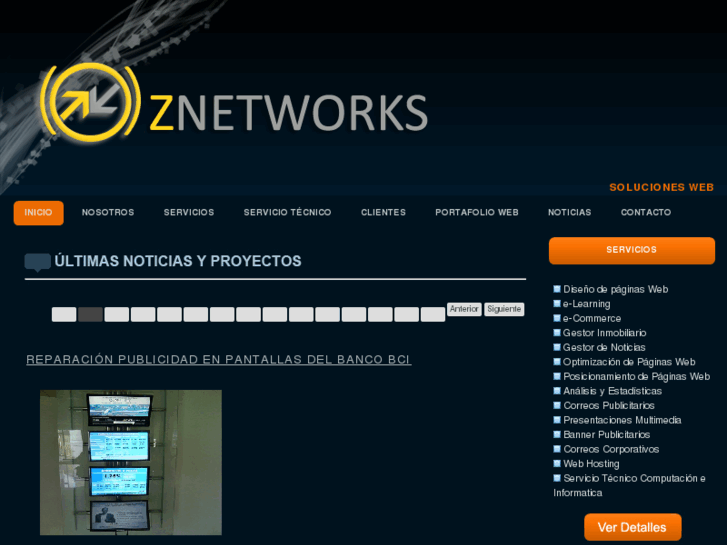Select the Gestor de Noticias service text
The image size is (727, 545).
pos(604,347)
